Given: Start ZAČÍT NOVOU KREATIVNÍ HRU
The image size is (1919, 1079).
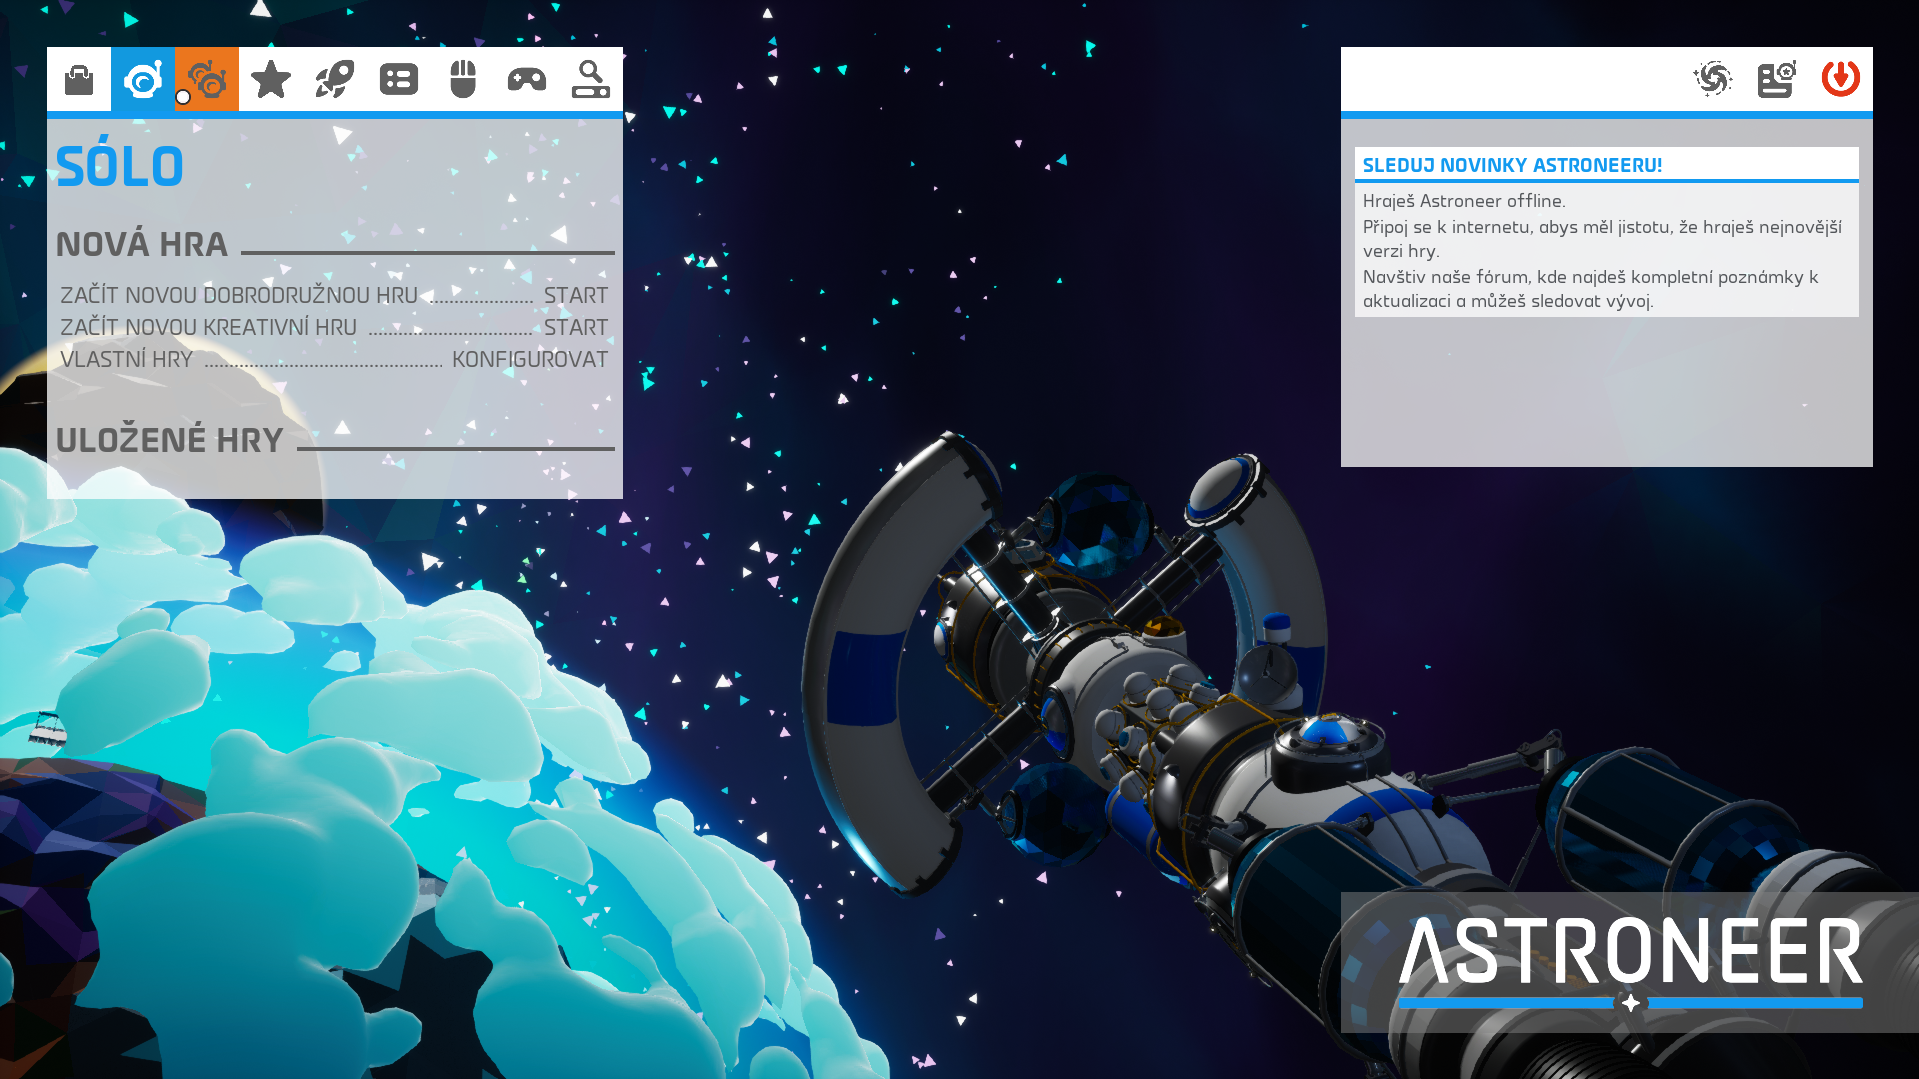Looking at the screenshot, I should click(334, 327).
